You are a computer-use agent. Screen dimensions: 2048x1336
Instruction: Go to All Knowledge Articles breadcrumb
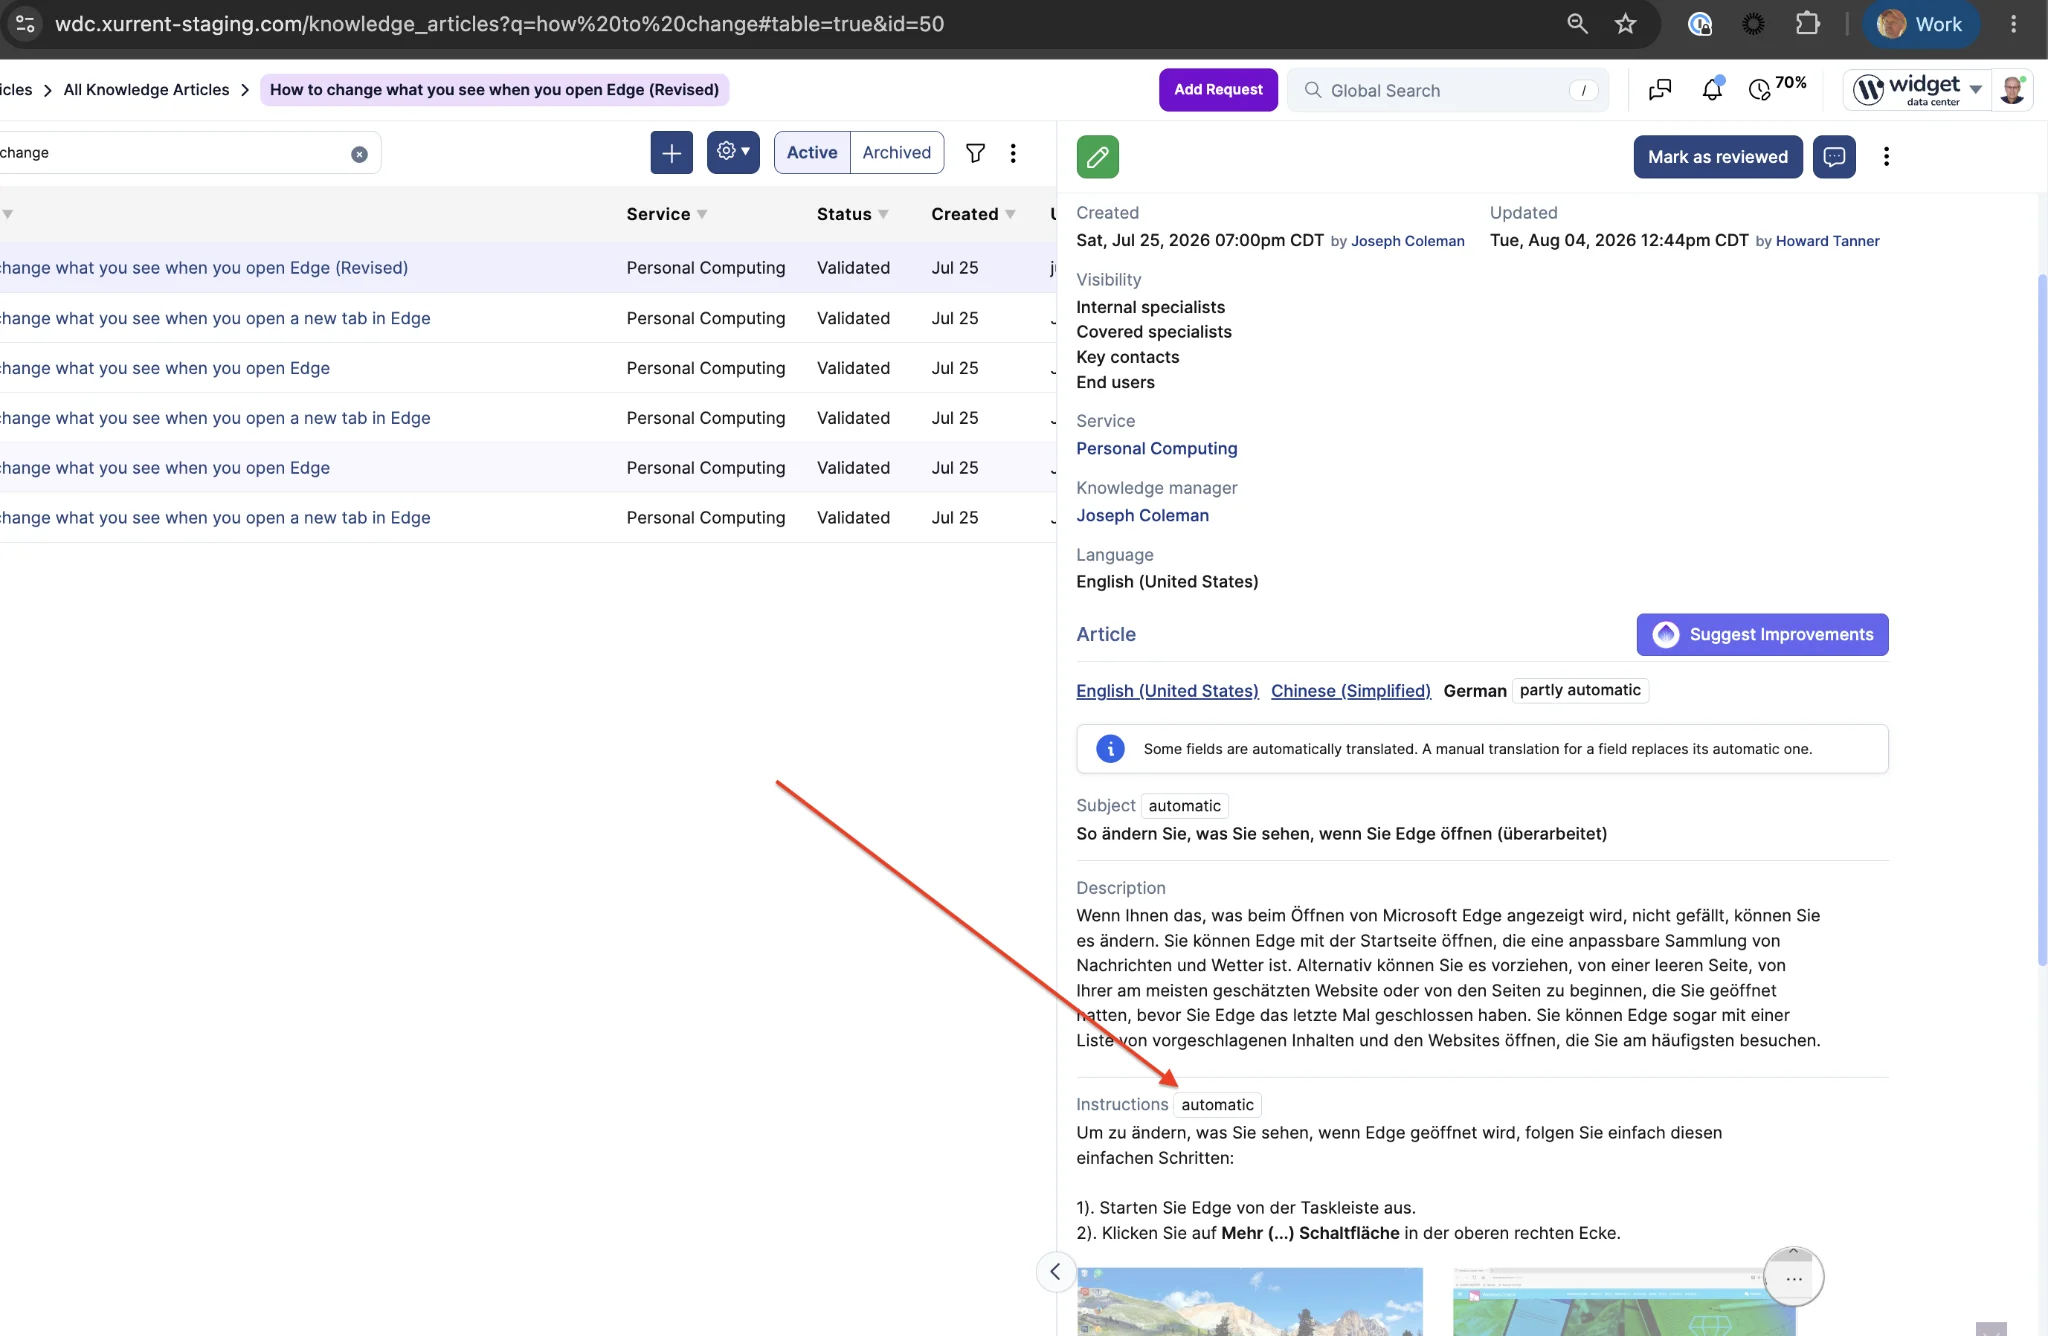(x=147, y=90)
